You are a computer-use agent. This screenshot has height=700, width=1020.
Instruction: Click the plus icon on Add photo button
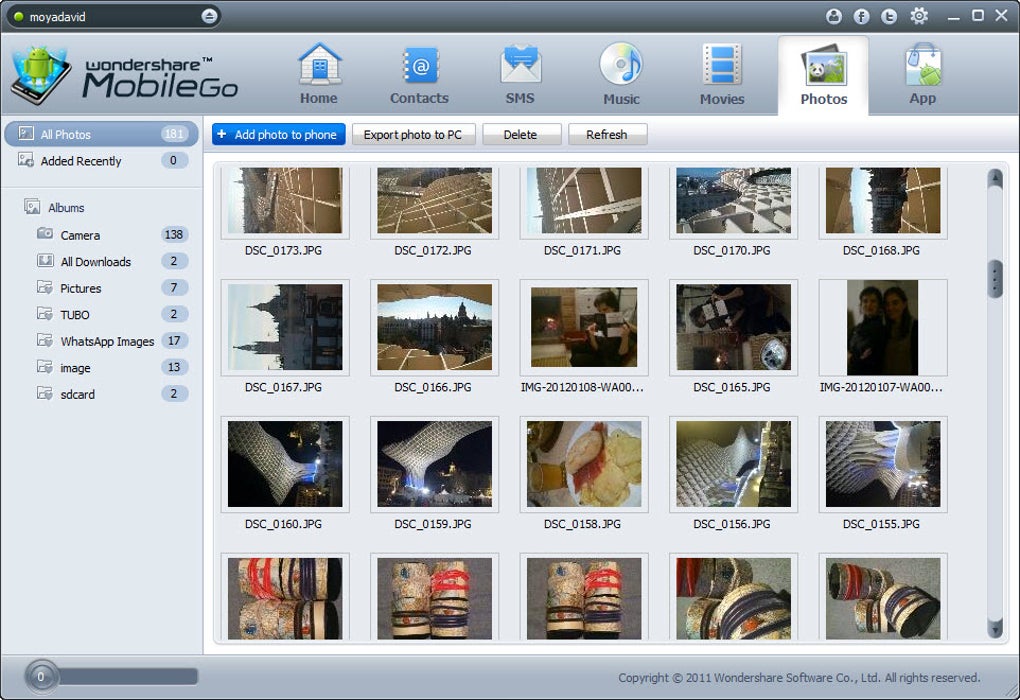pyautogui.click(x=222, y=134)
